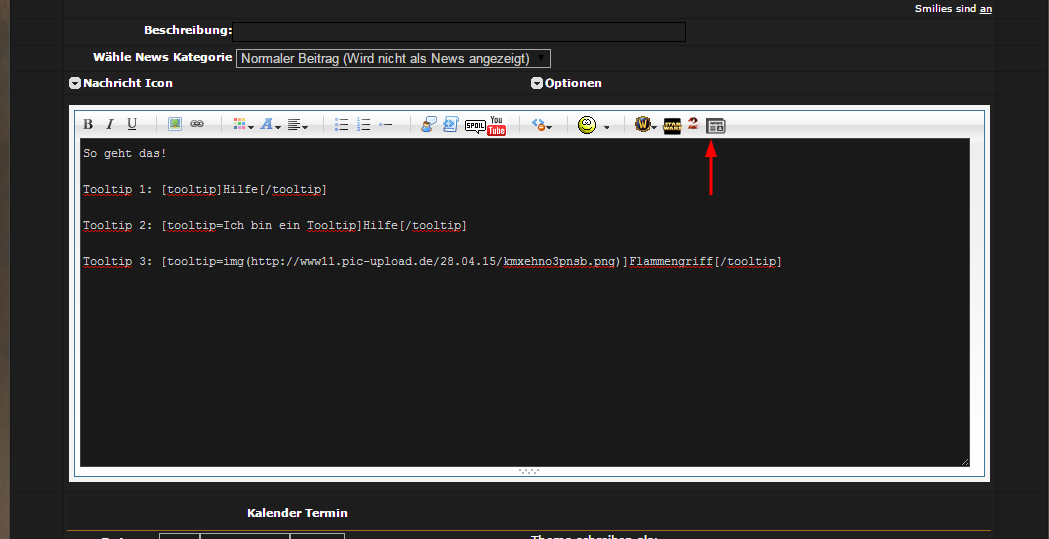1049x539 pixels.
Task: Open the text alignment dropdown
Action: 297,124
